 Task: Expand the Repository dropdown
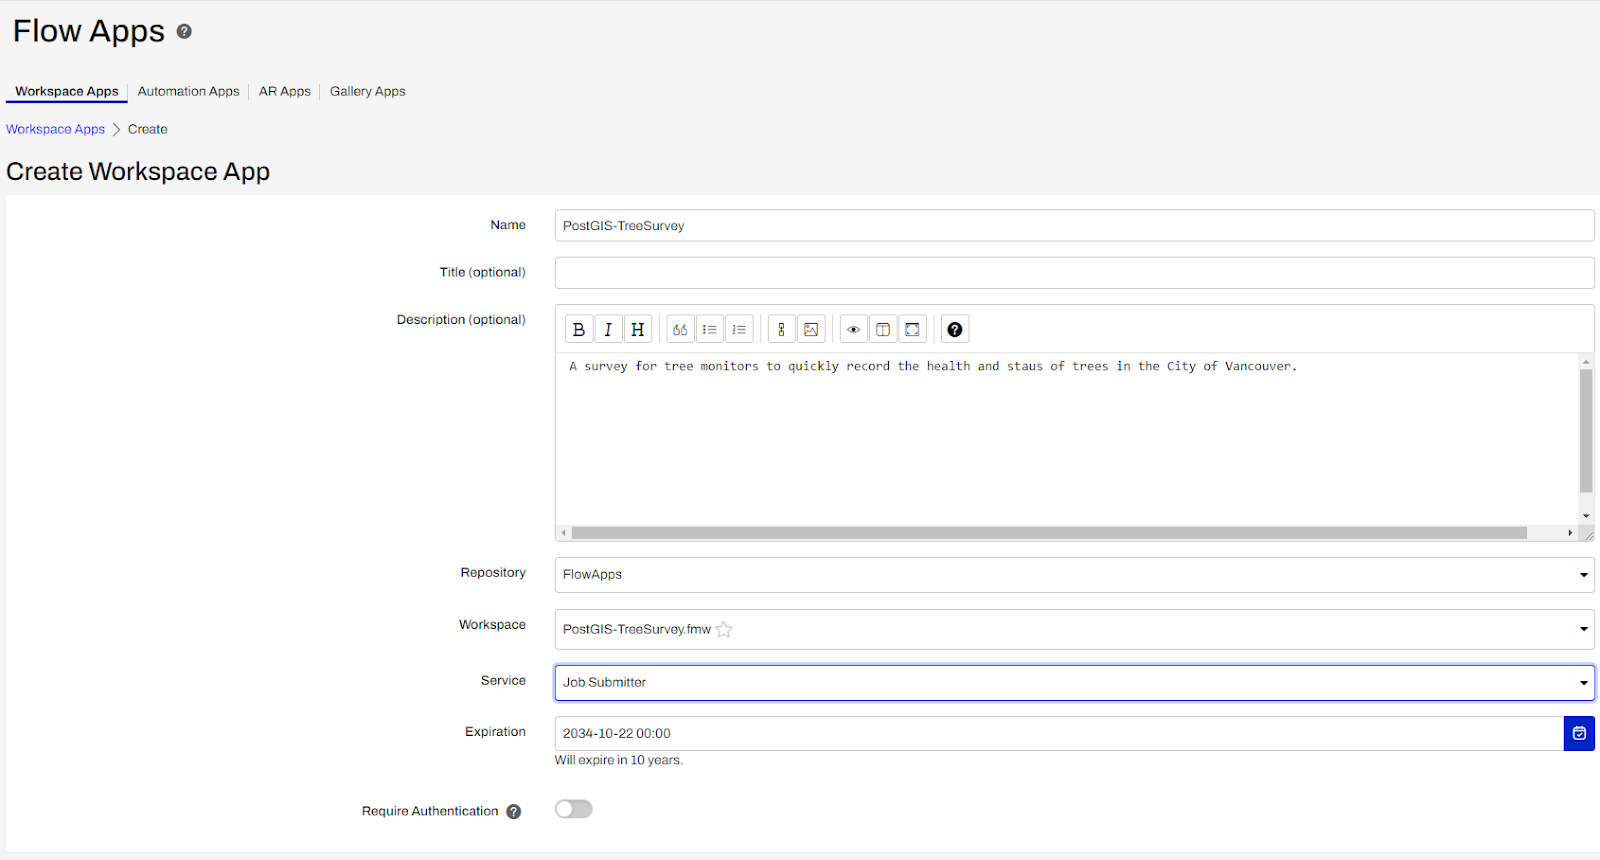[x=1074, y=575]
